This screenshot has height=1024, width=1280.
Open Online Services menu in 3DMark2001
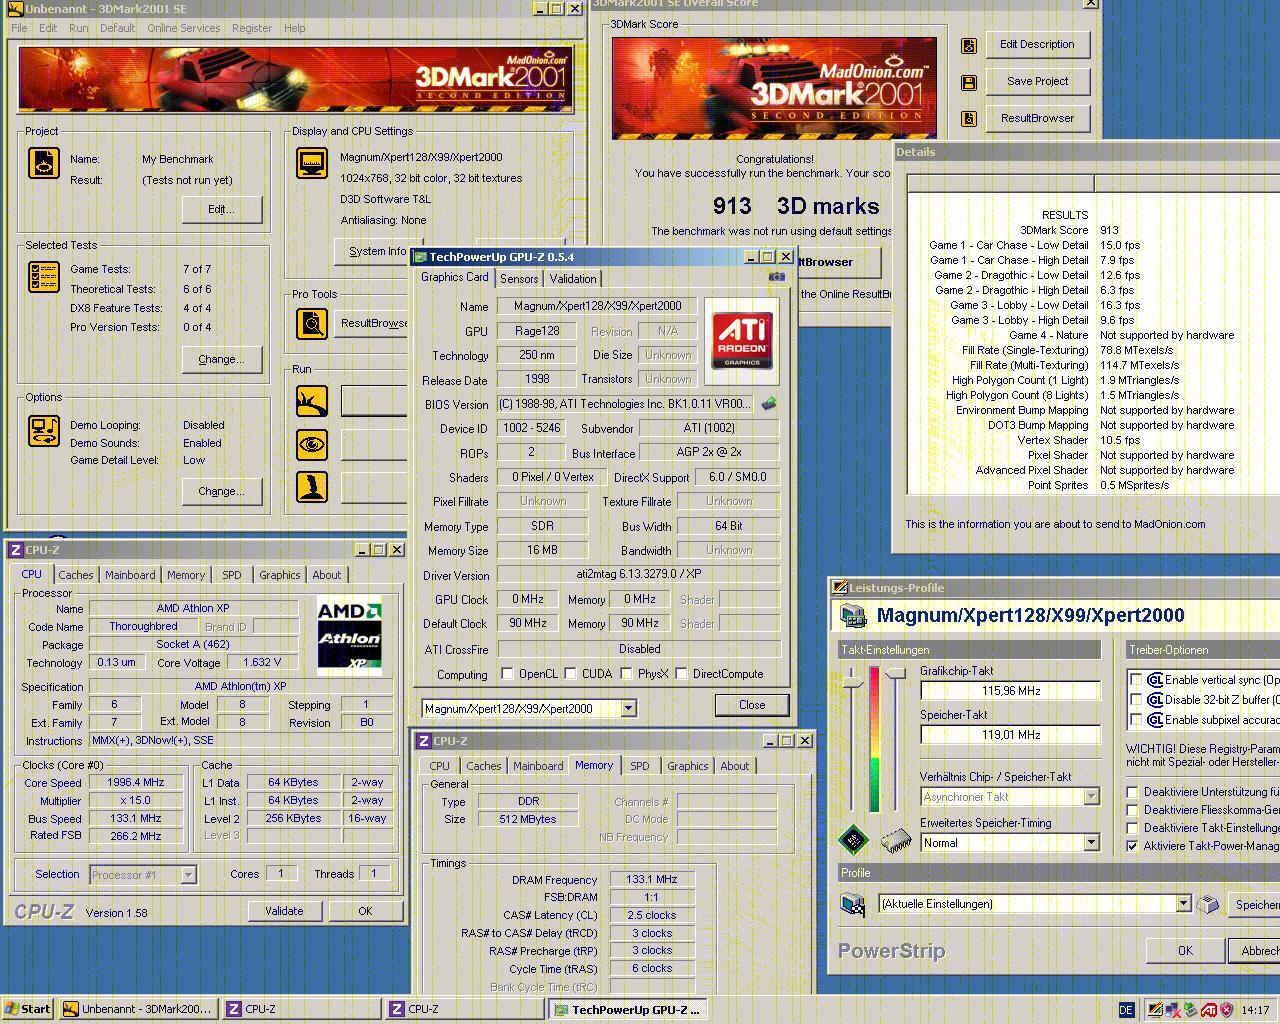pyautogui.click(x=184, y=28)
